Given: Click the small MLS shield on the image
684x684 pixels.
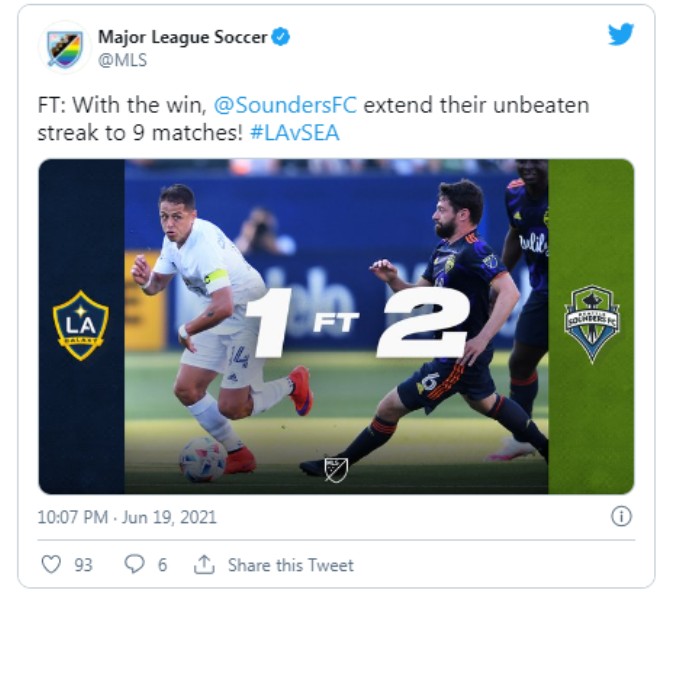Looking at the screenshot, I should pyautogui.click(x=336, y=469).
